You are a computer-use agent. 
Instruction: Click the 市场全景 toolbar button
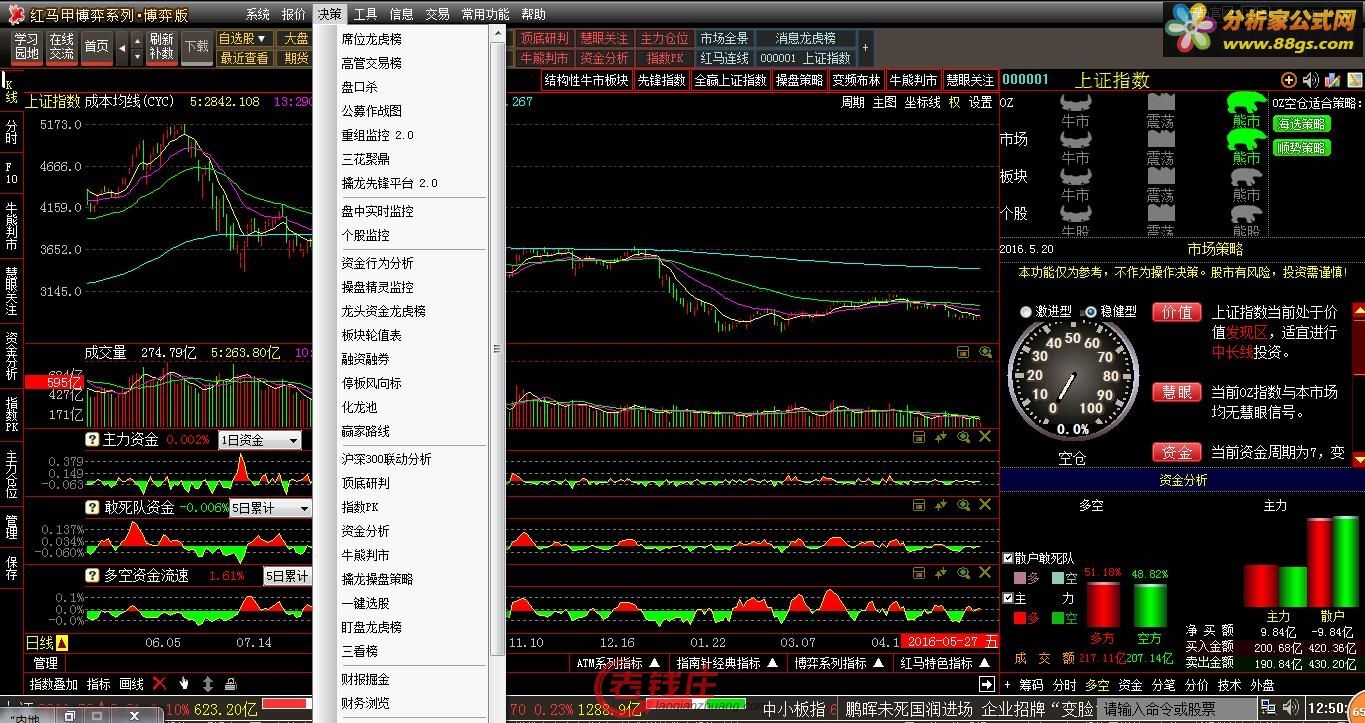tap(724, 38)
